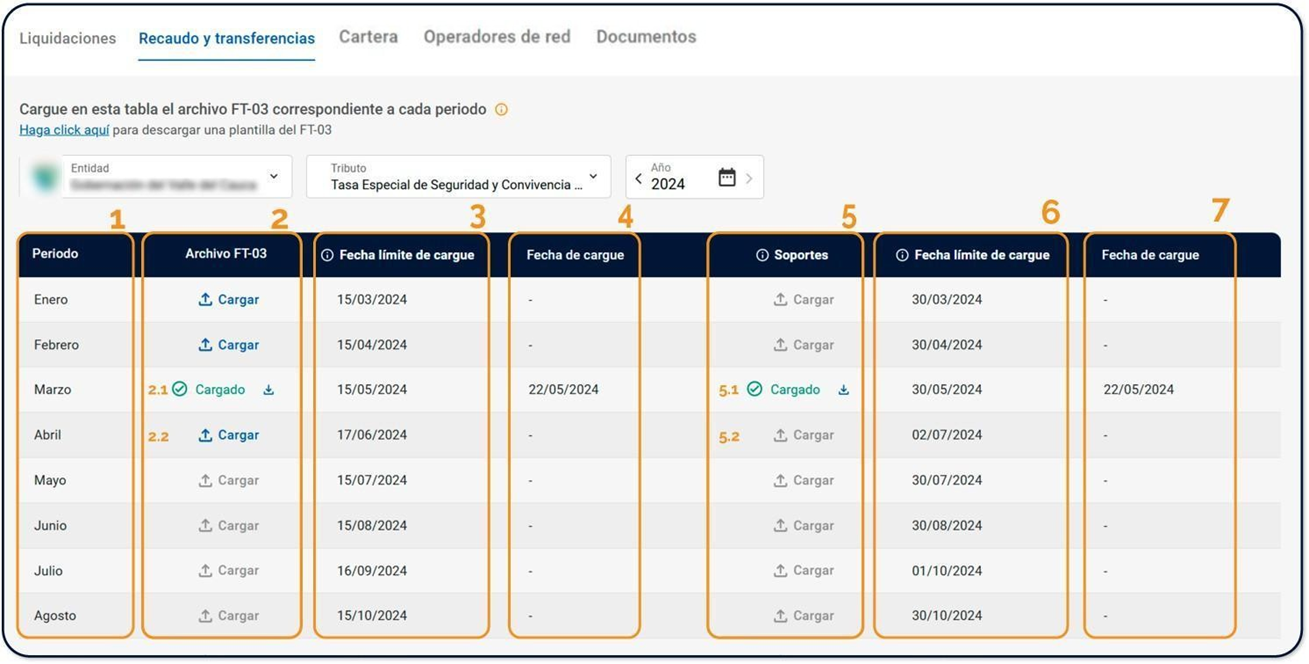Go to the Documentos tab
The width and height of the screenshot is (1309, 664).
click(646, 37)
